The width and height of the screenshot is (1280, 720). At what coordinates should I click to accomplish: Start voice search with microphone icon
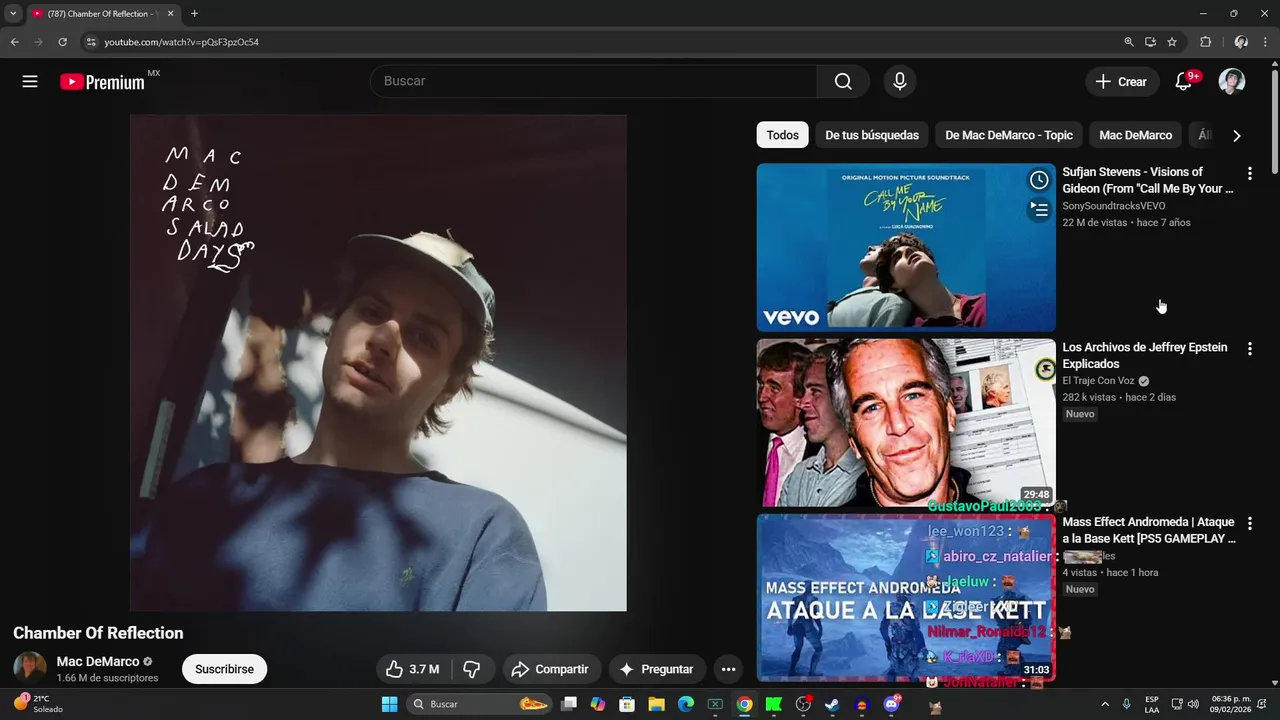coord(900,81)
